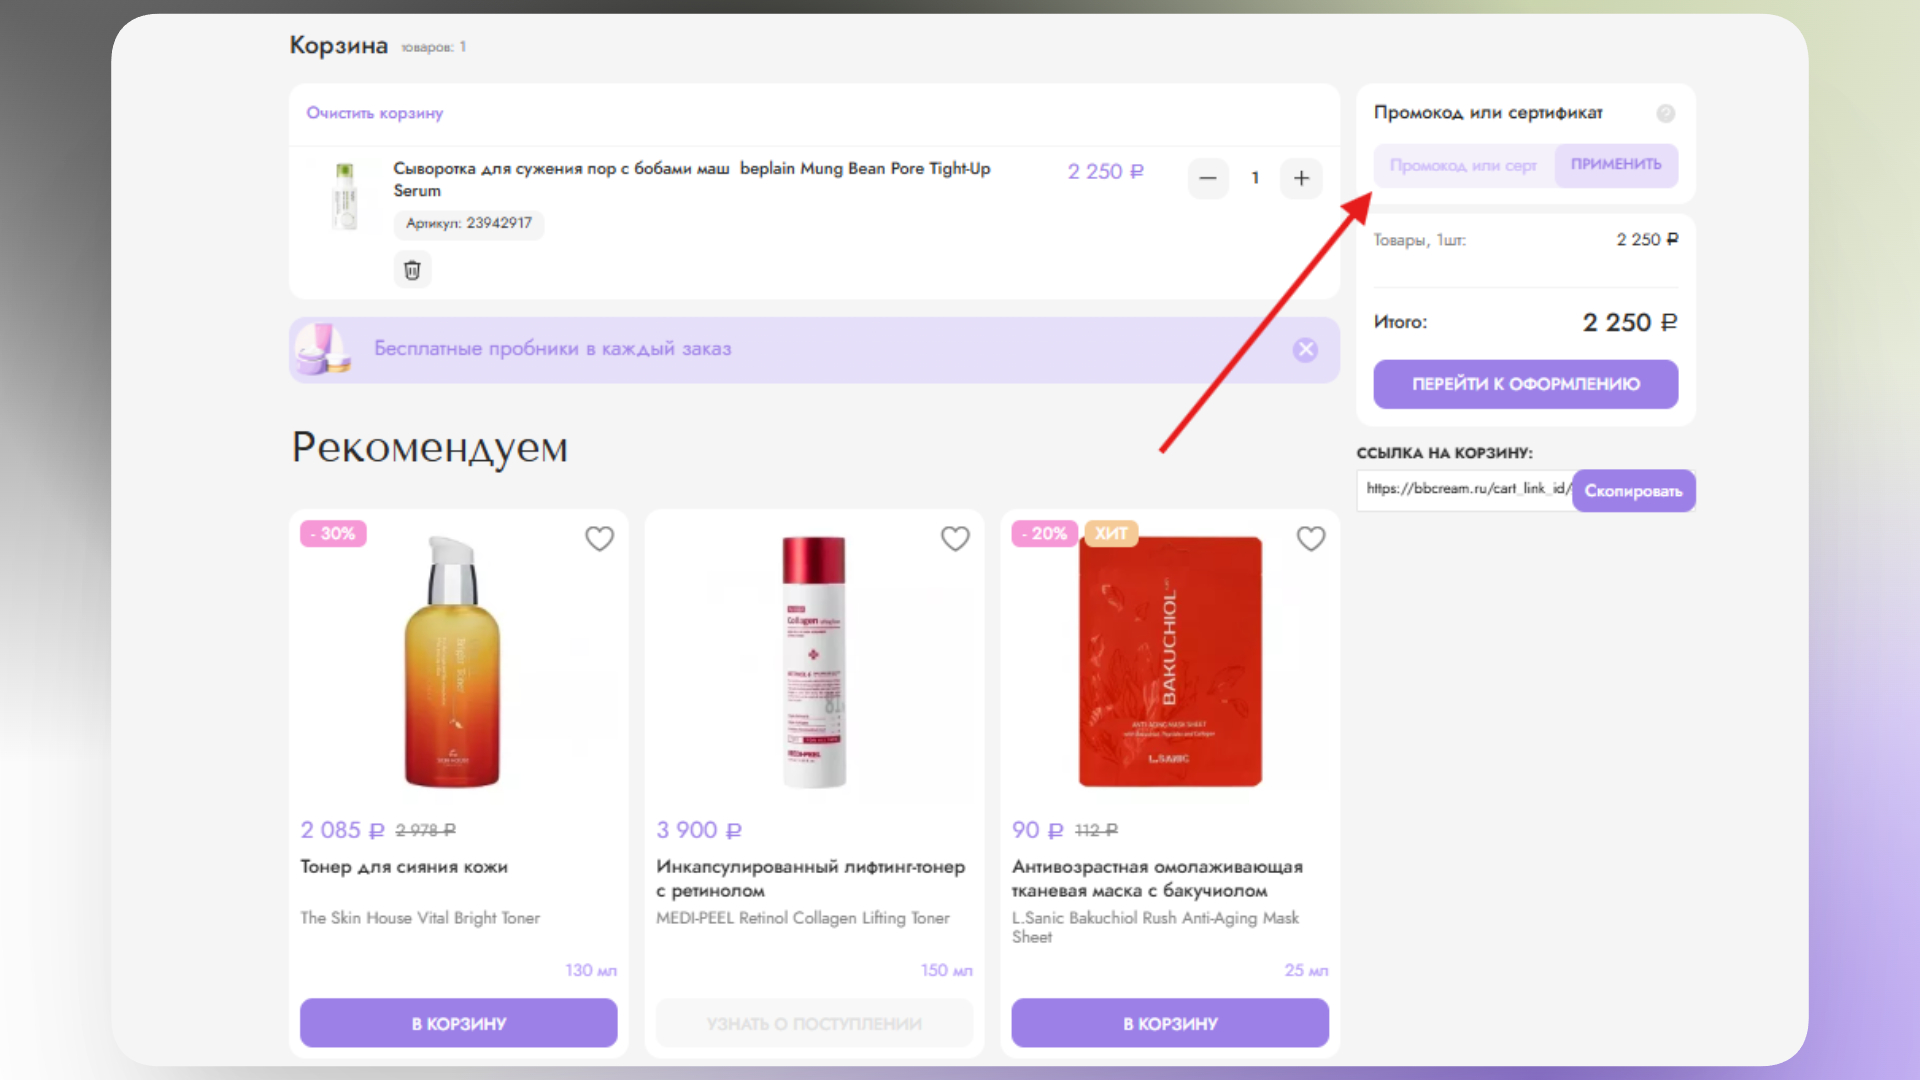This screenshot has height=1080, width=1920.
Task: Toggle favorite on The Skin House toner
Action: [x=599, y=538]
